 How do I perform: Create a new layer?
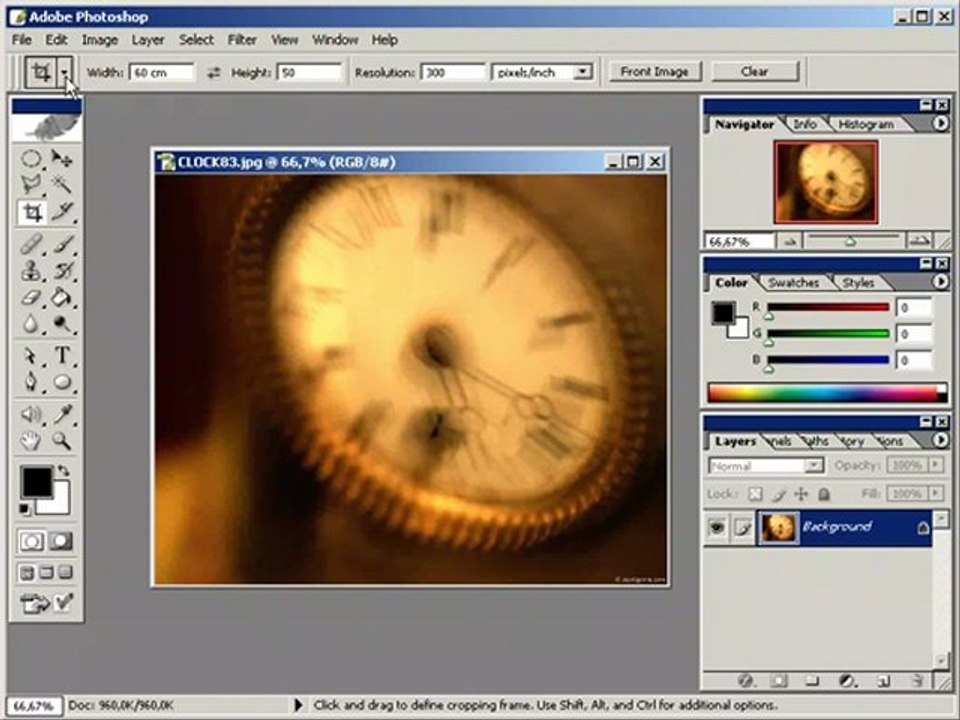point(882,680)
